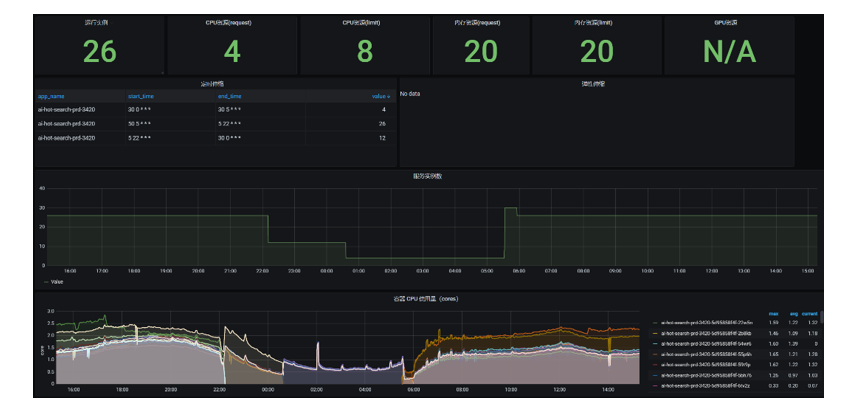Sort the CPU legend by max column
Viewport: 860px width, 411px height.
(x=772, y=313)
